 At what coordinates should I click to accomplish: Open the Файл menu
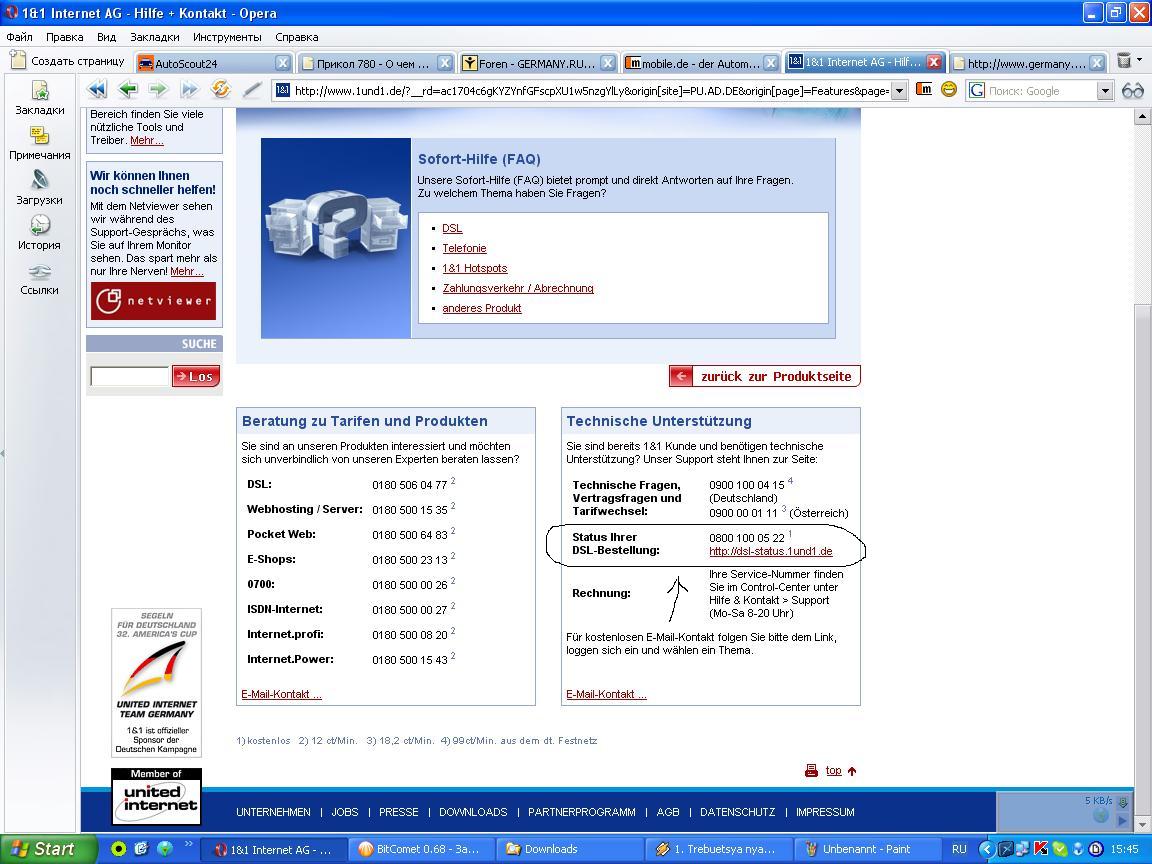(20, 37)
